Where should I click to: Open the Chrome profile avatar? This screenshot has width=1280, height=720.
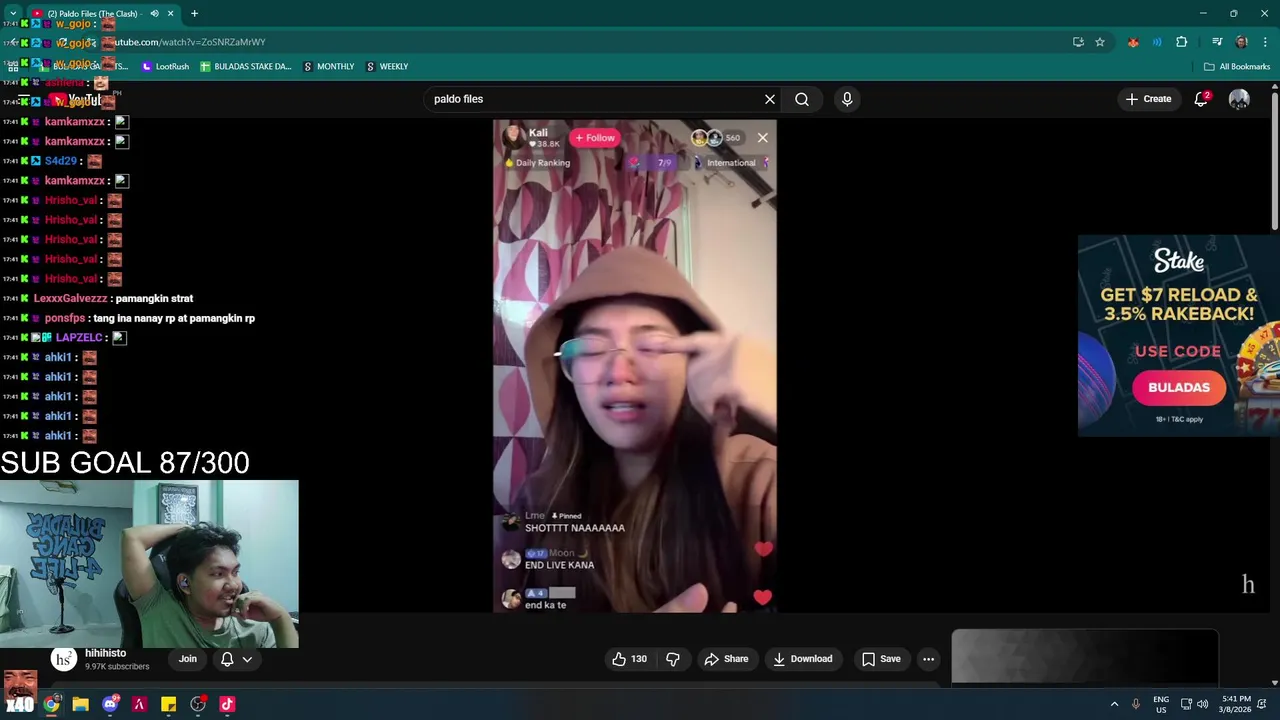point(1242,42)
